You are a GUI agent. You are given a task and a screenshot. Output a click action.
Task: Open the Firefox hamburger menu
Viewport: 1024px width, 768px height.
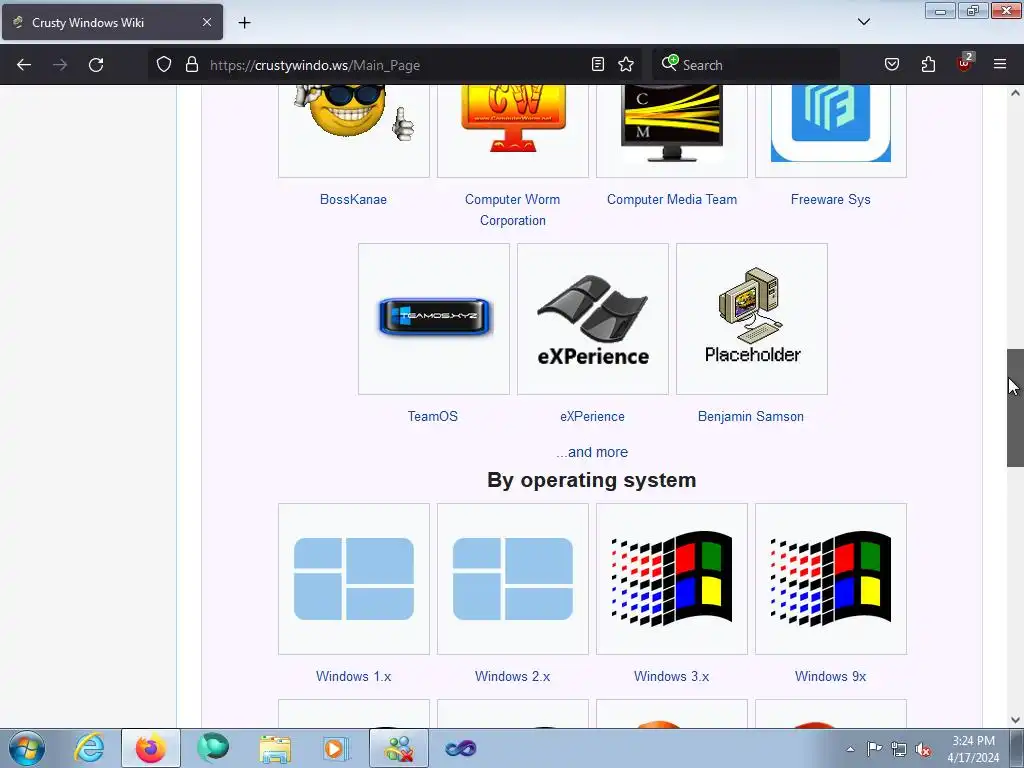pyautogui.click(x=1000, y=64)
